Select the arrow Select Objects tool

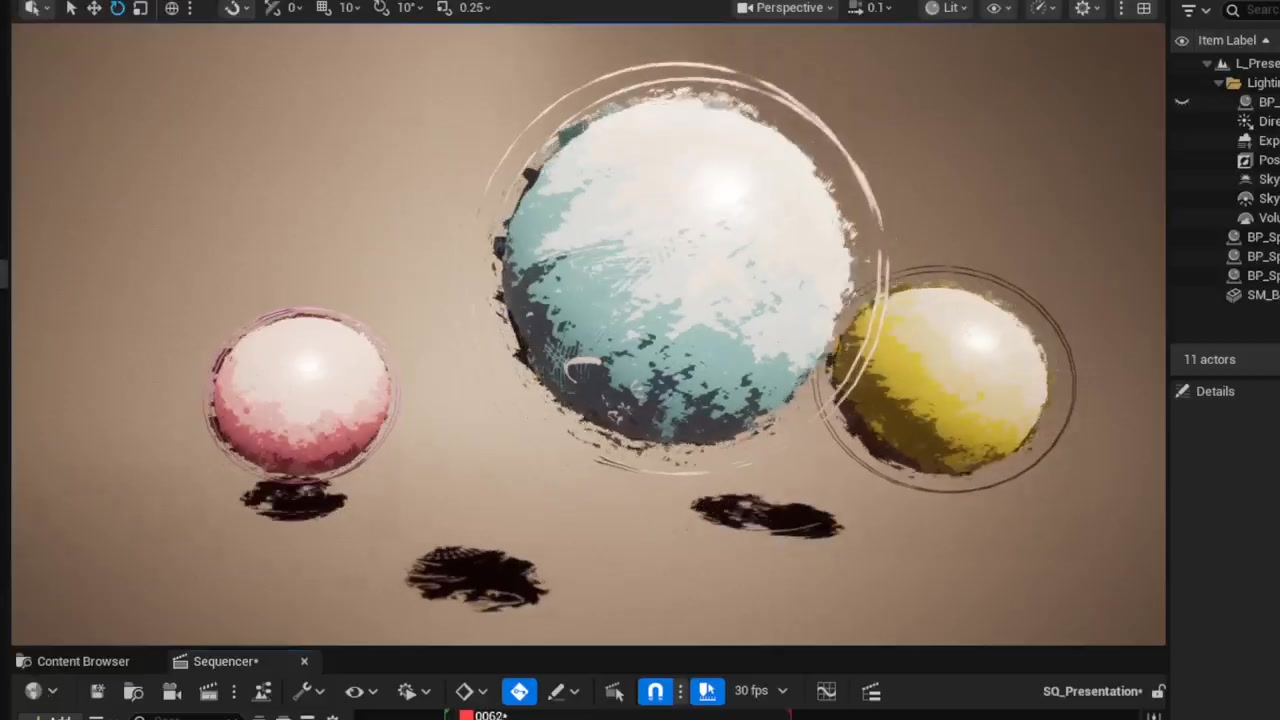point(71,8)
